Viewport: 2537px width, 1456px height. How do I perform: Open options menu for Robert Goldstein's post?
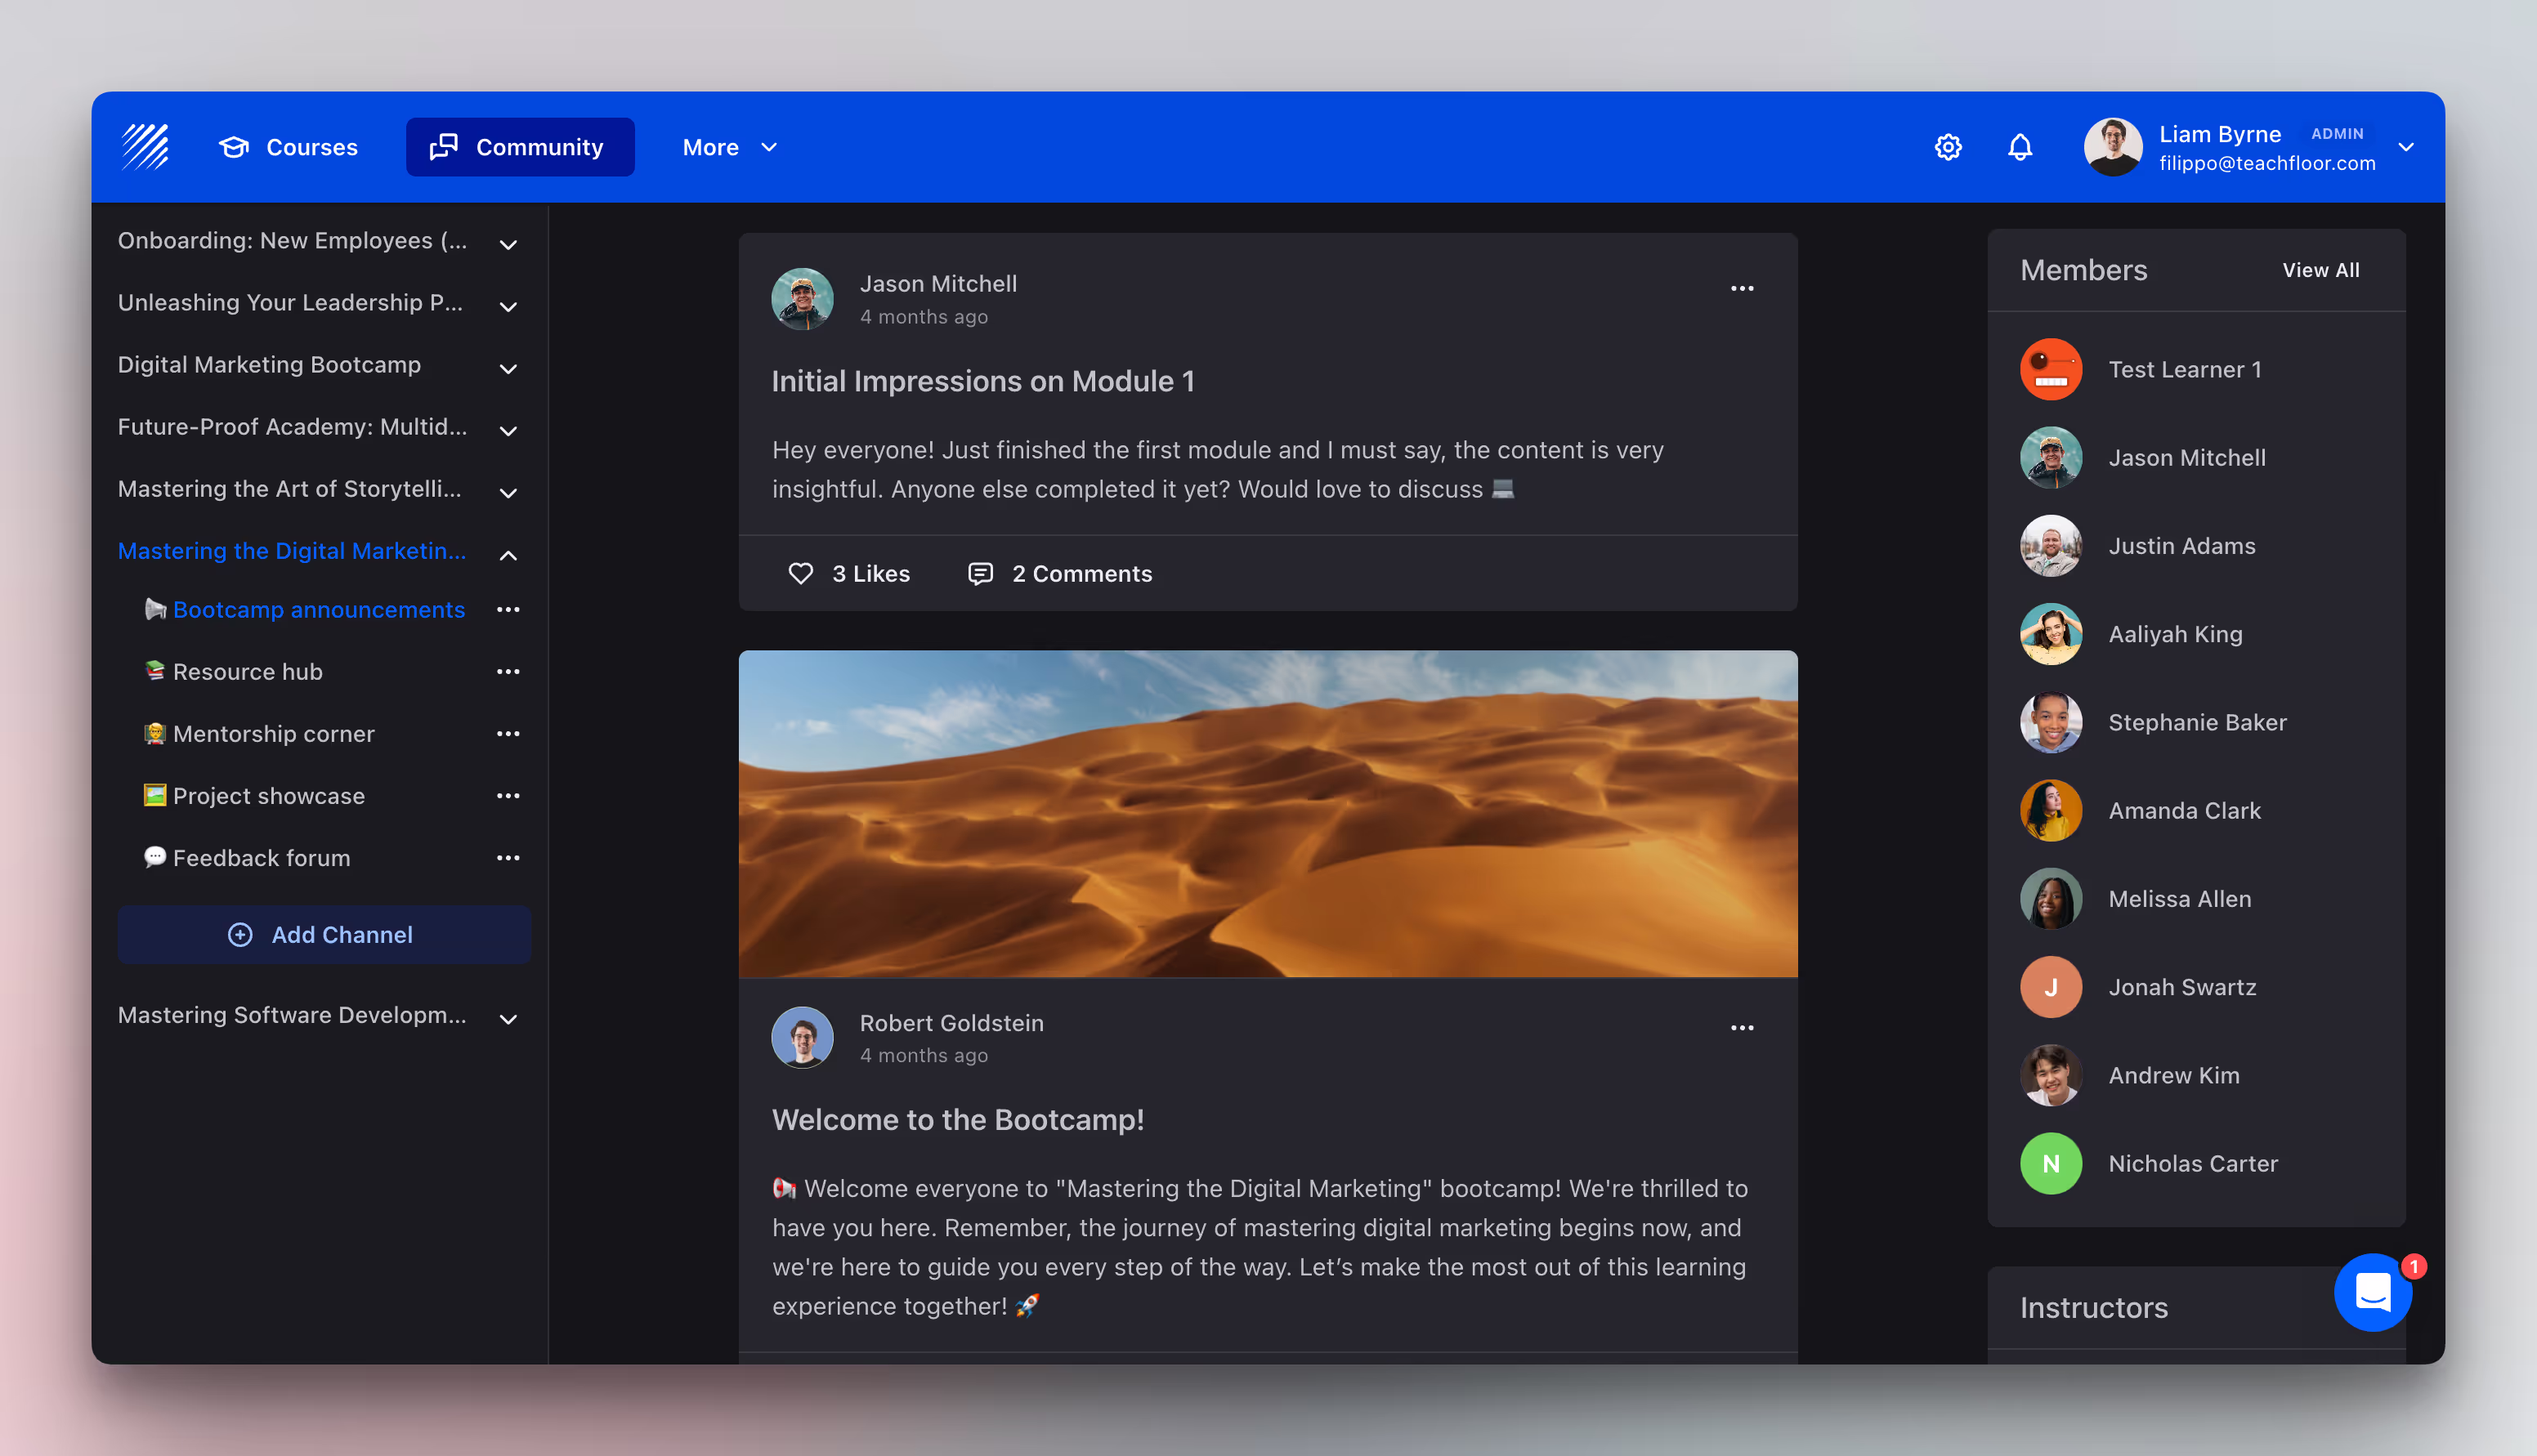pyautogui.click(x=1741, y=1027)
